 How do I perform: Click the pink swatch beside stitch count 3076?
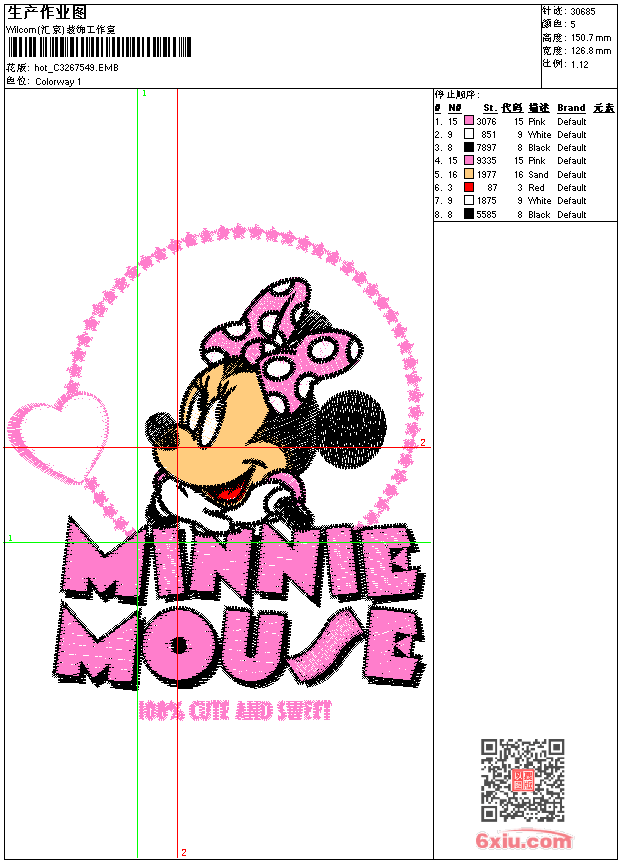(x=469, y=121)
